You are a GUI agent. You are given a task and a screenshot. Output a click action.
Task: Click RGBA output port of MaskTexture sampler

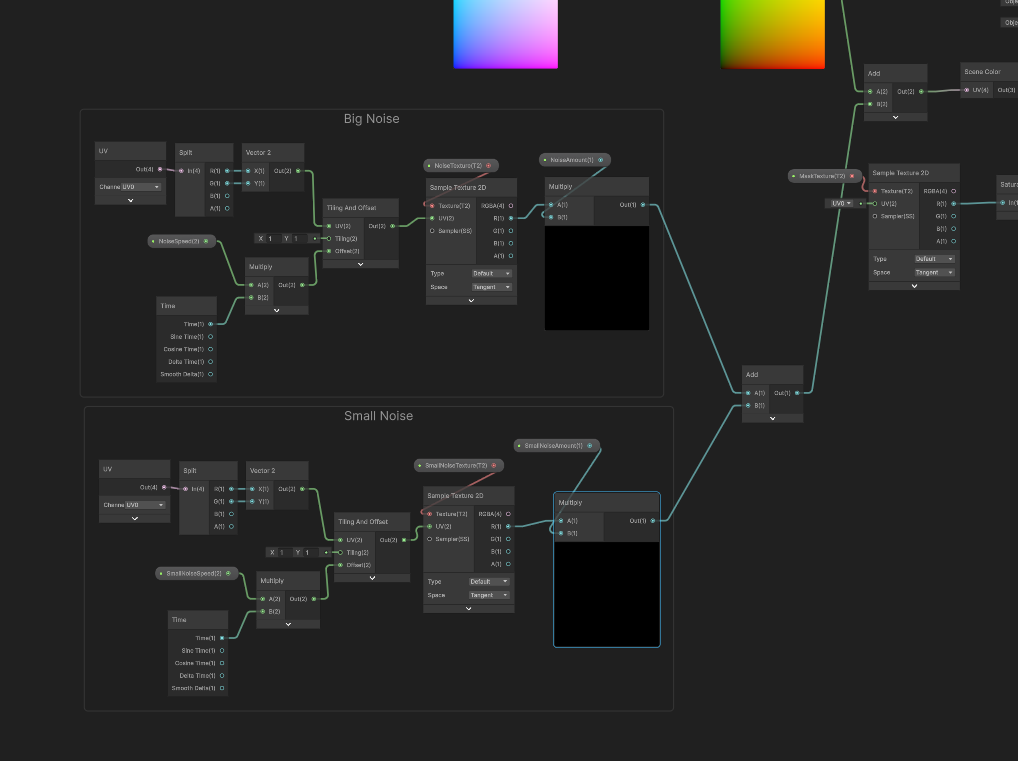tap(953, 191)
